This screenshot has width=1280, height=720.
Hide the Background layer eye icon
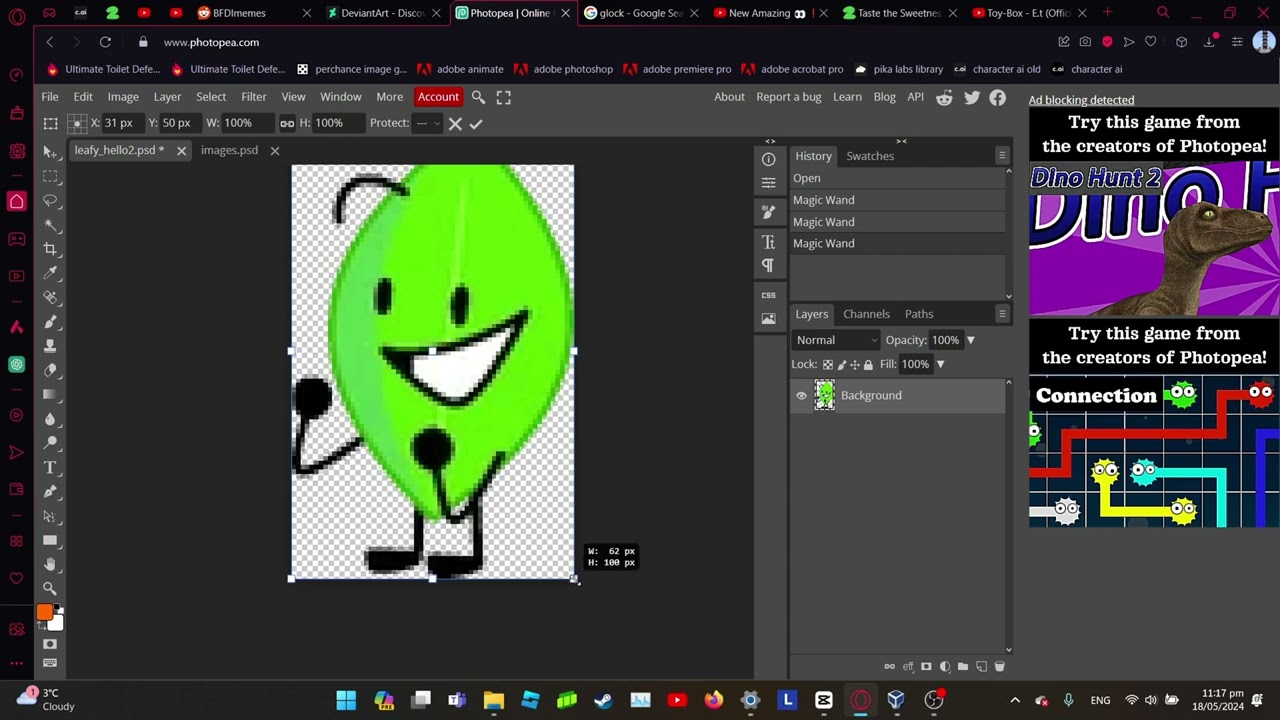click(801, 396)
